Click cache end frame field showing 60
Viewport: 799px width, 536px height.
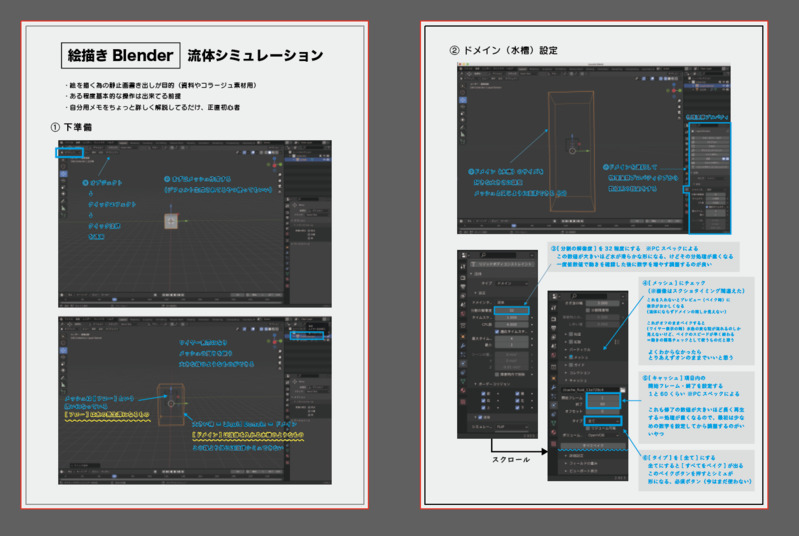click(x=603, y=404)
